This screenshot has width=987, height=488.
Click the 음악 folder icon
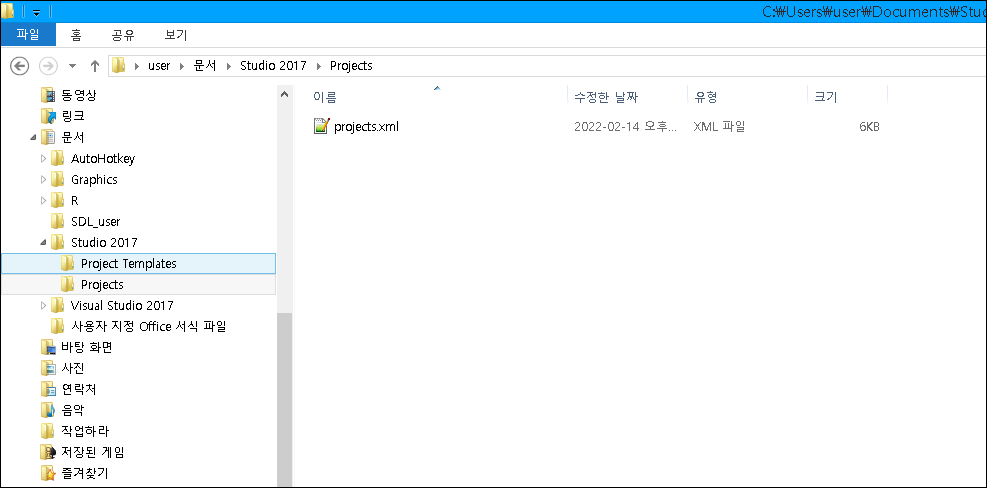tap(48, 411)
